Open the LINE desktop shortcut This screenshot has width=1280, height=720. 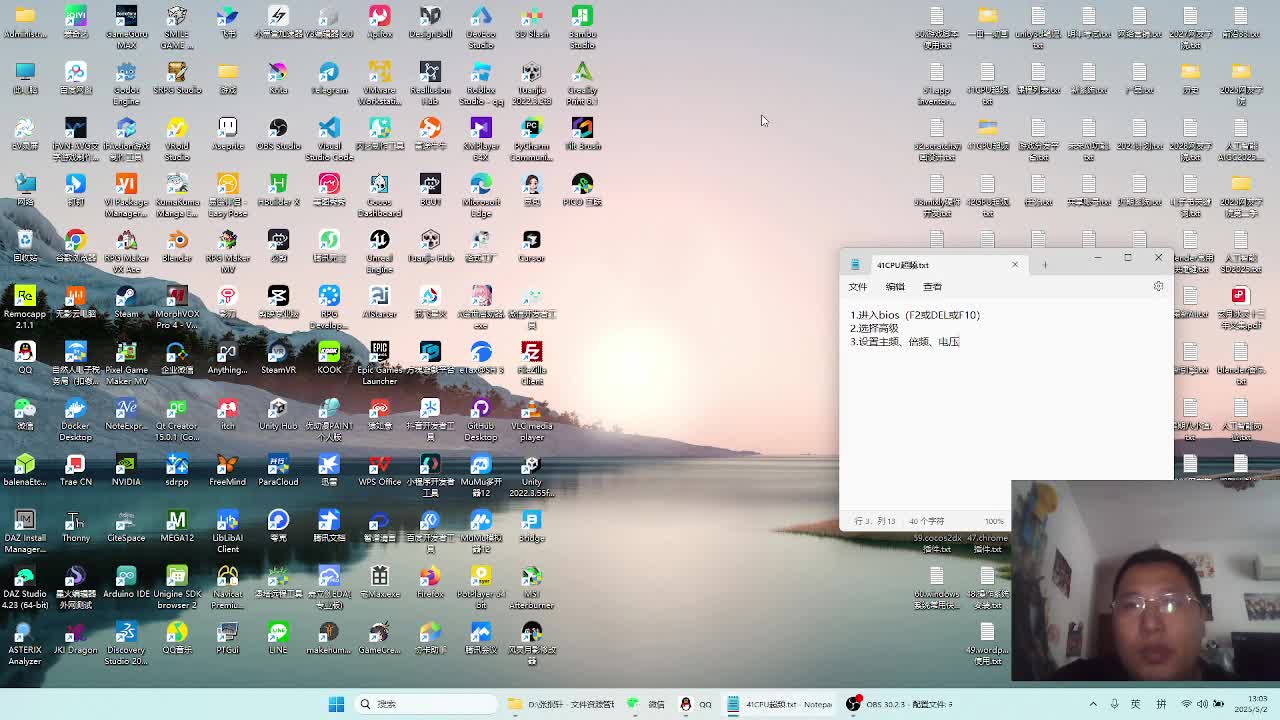pos(278,638)
